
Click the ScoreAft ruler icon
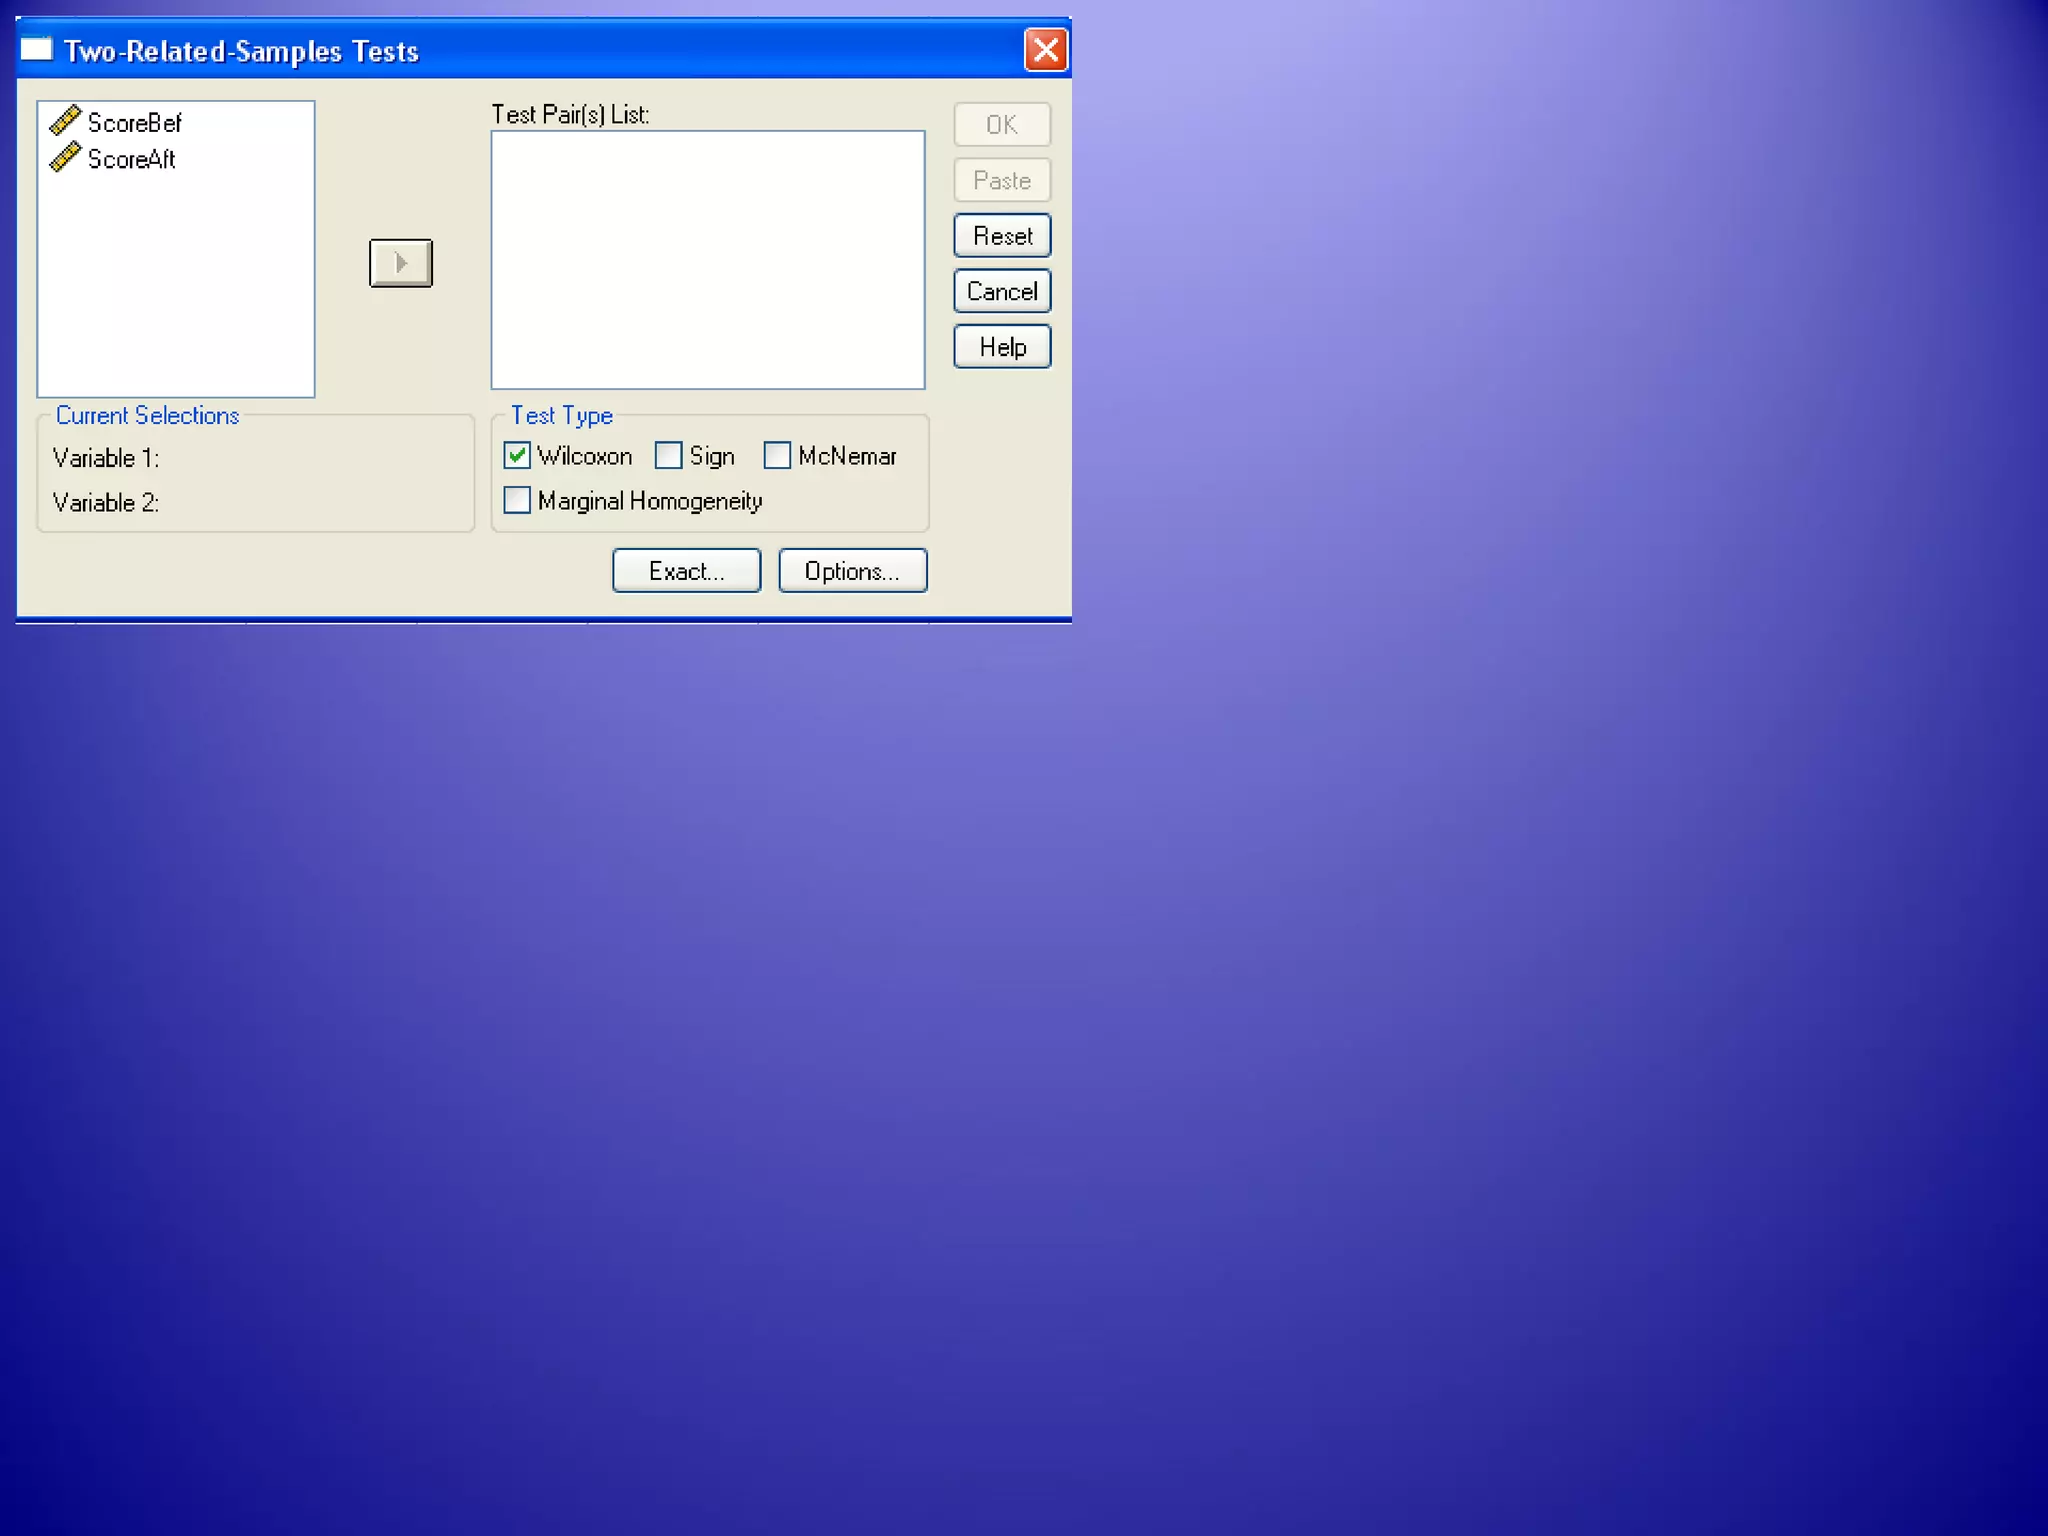point(65,158)
